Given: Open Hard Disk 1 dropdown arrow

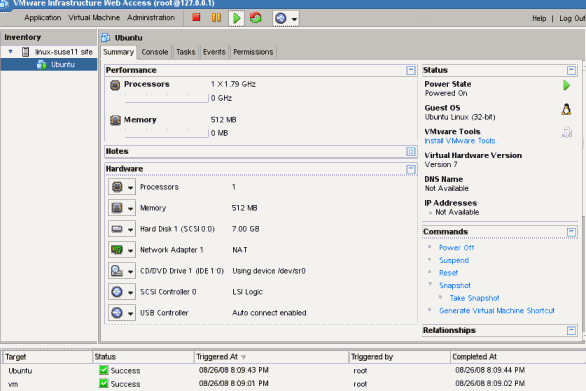Looking at the screenshot, I should (x=130, y=229).
